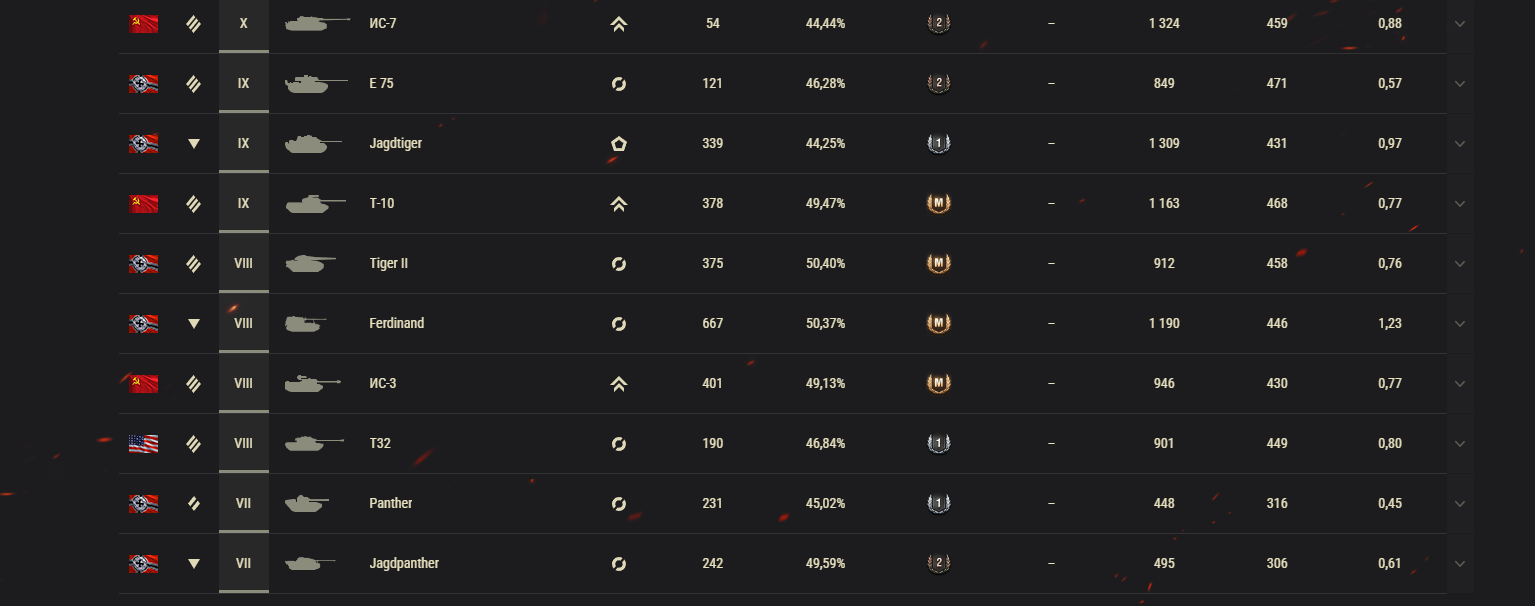
Task: Click the class 2 badge for E 75
Action: [x=938, y=84]
